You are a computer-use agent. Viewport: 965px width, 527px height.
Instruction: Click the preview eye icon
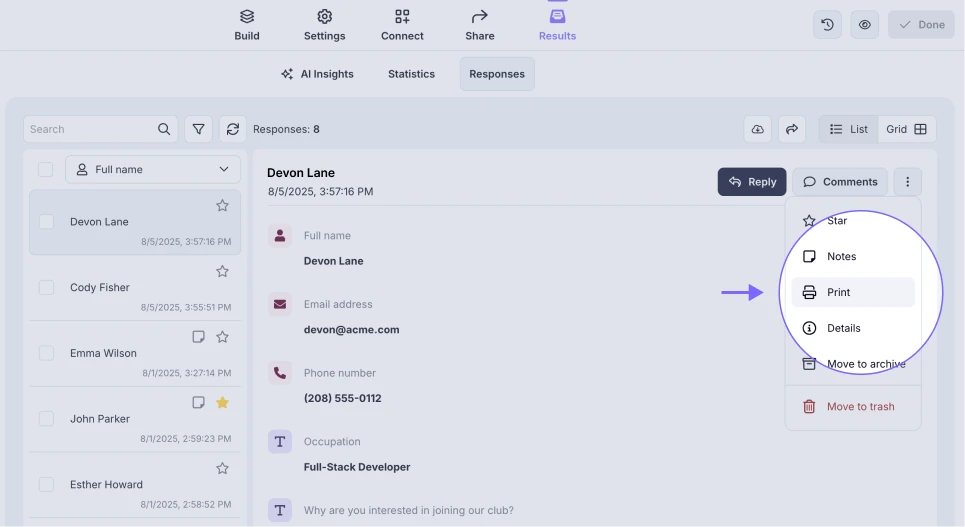pos(865,25)
